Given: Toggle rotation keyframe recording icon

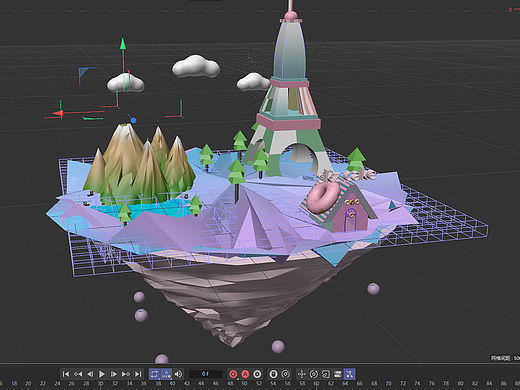Looking at the screenshot, I should [x=314, y=374].
